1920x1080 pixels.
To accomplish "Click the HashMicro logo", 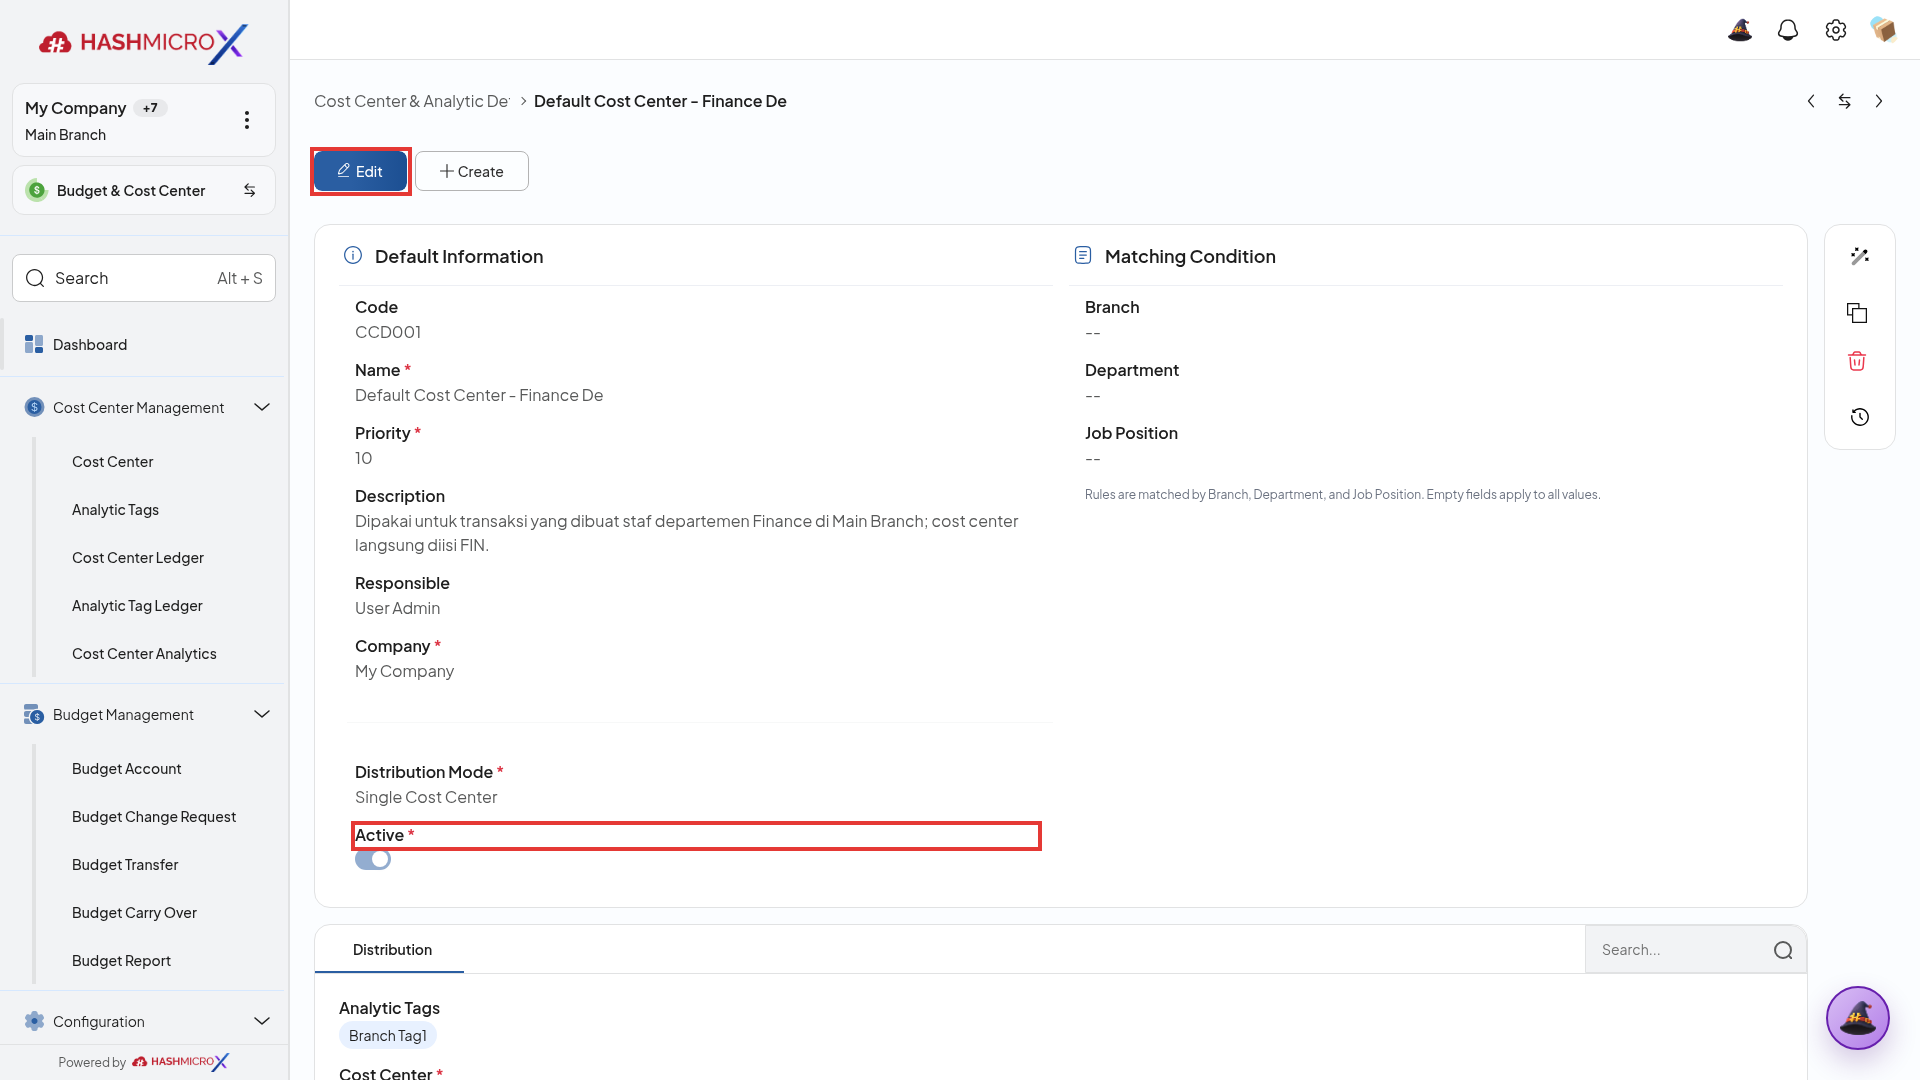I will click(x=143, y=43).
